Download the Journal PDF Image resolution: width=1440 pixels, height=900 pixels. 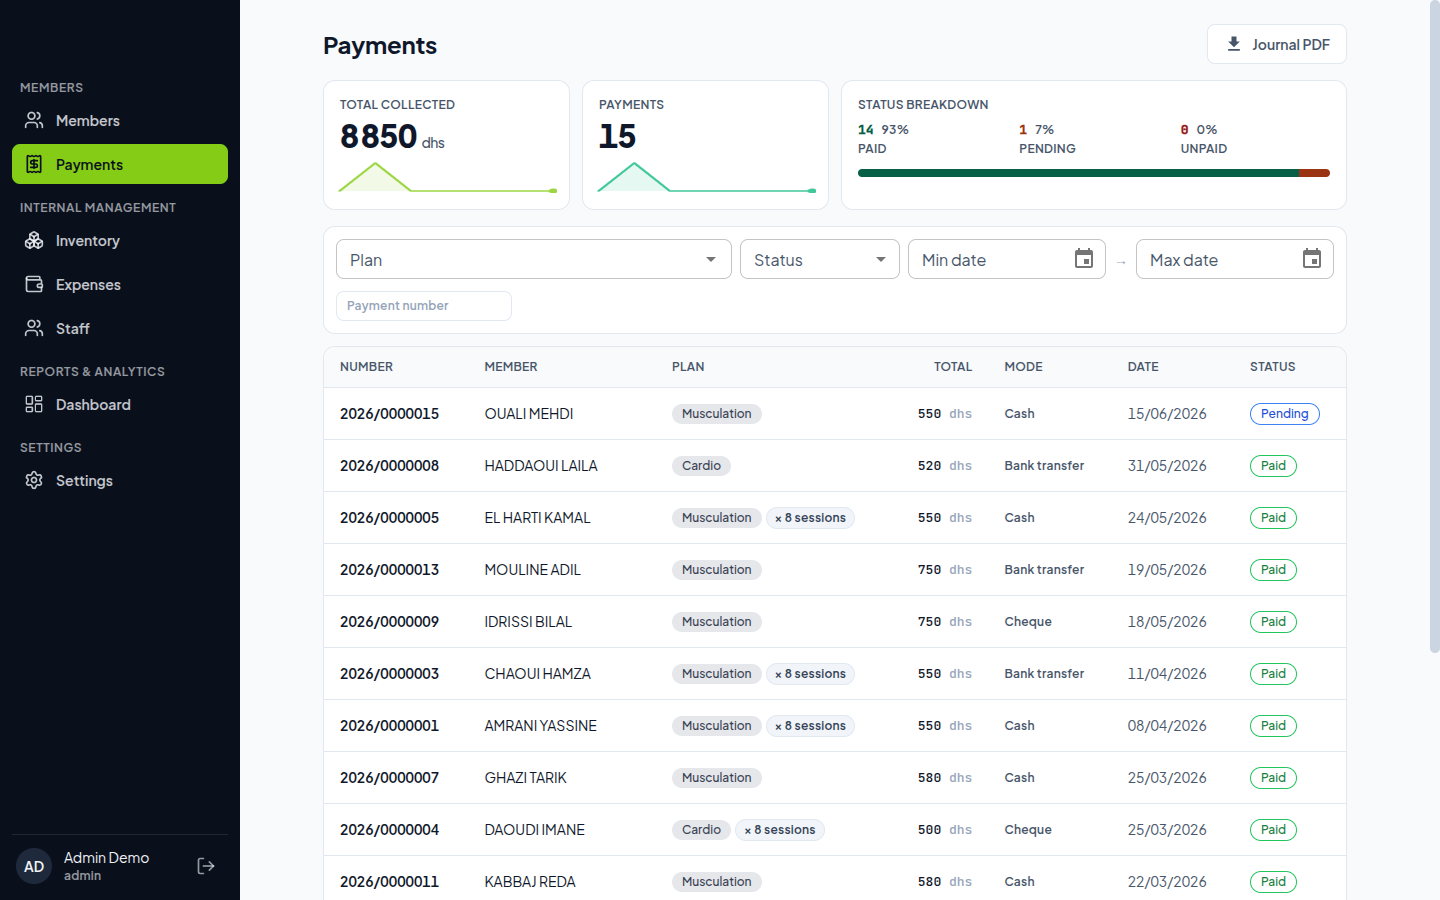1277,44
